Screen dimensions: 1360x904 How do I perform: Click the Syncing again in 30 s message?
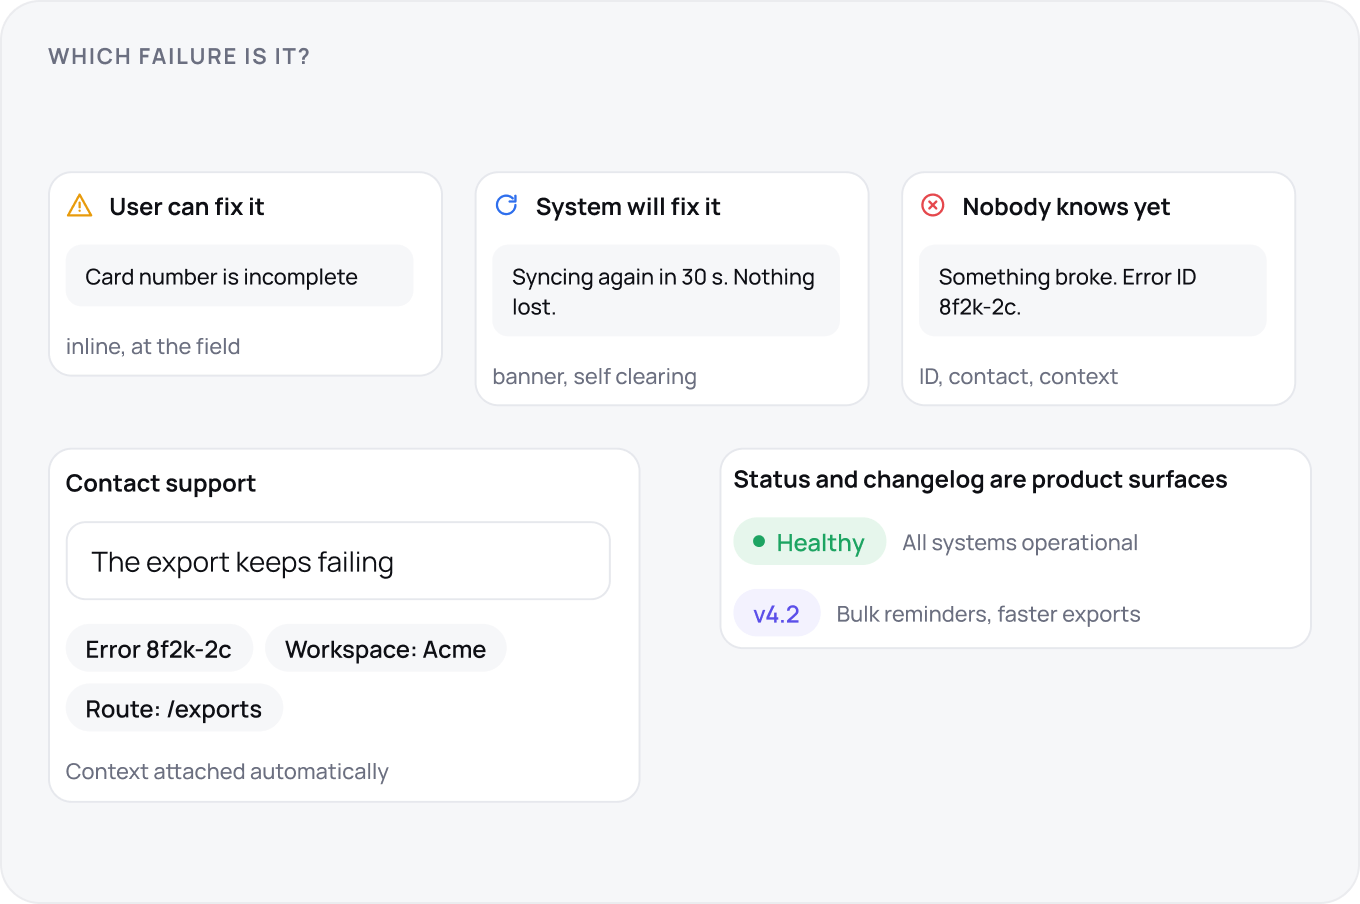coord(666,291)
